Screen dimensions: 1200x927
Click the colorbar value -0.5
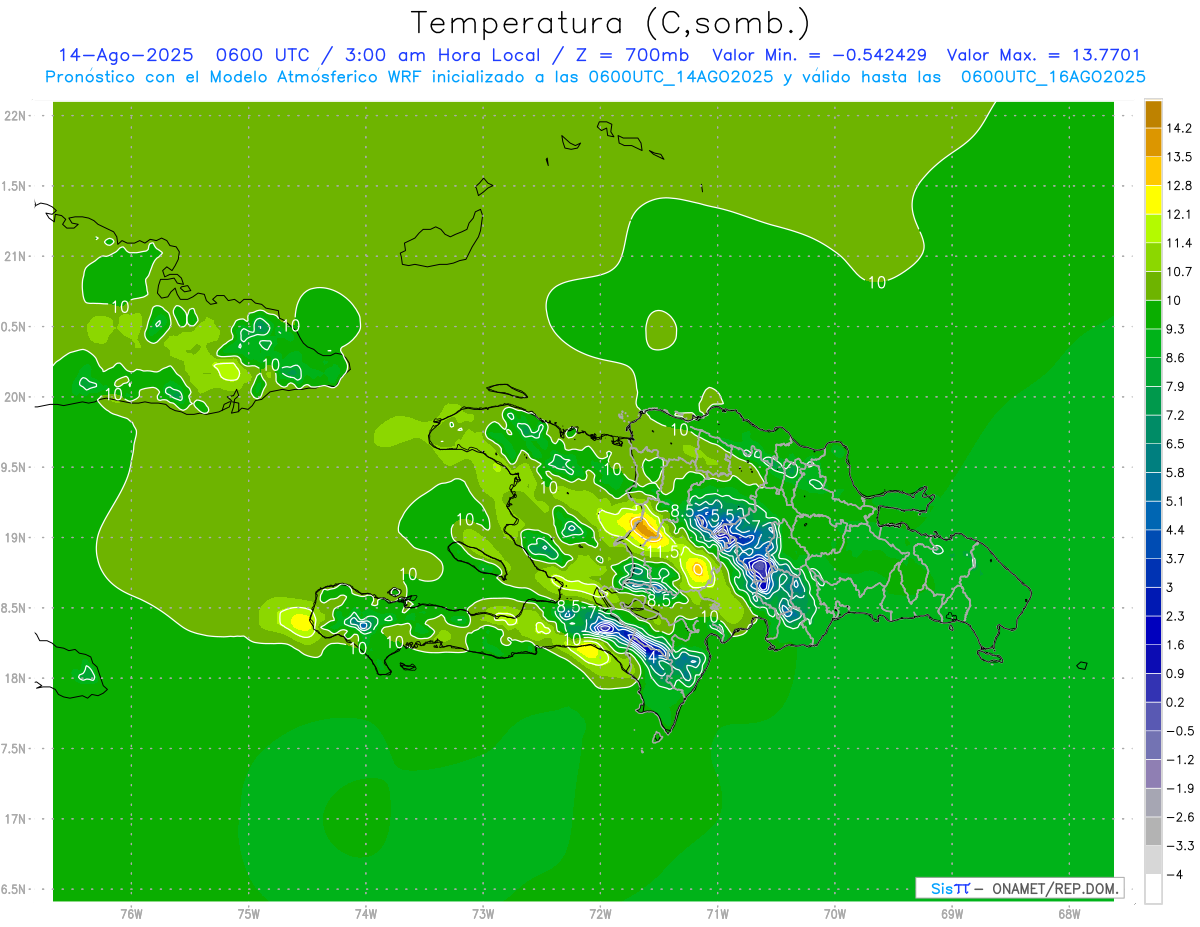coord(1180,730)
